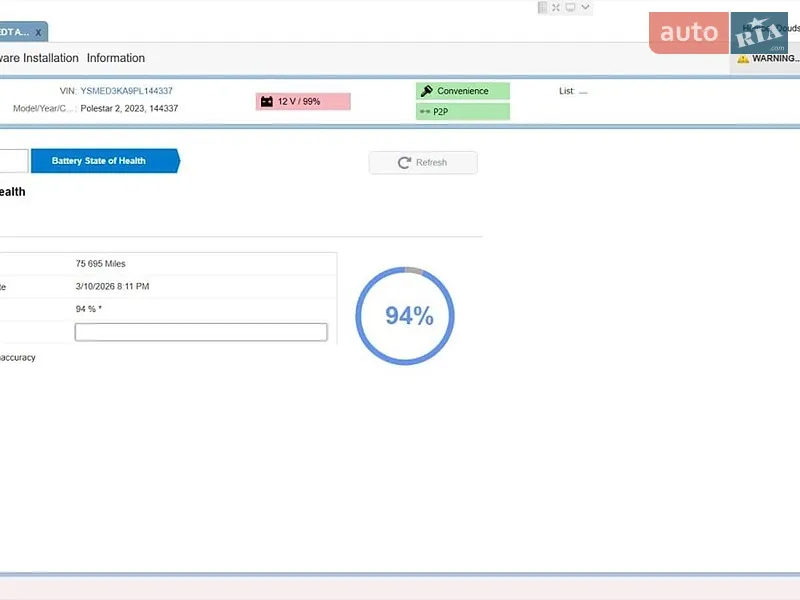Click the Convenience mode key icon
This screenshot has width=800, height=600.
pos(427,91)
